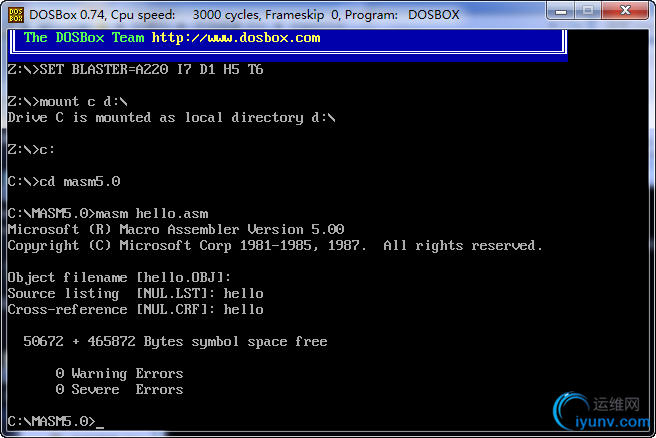Click the 'SET BLASTER=A220 I7 D1 H5 T6' line
Viewport: 656px width, 438px height.
(136, 69)
